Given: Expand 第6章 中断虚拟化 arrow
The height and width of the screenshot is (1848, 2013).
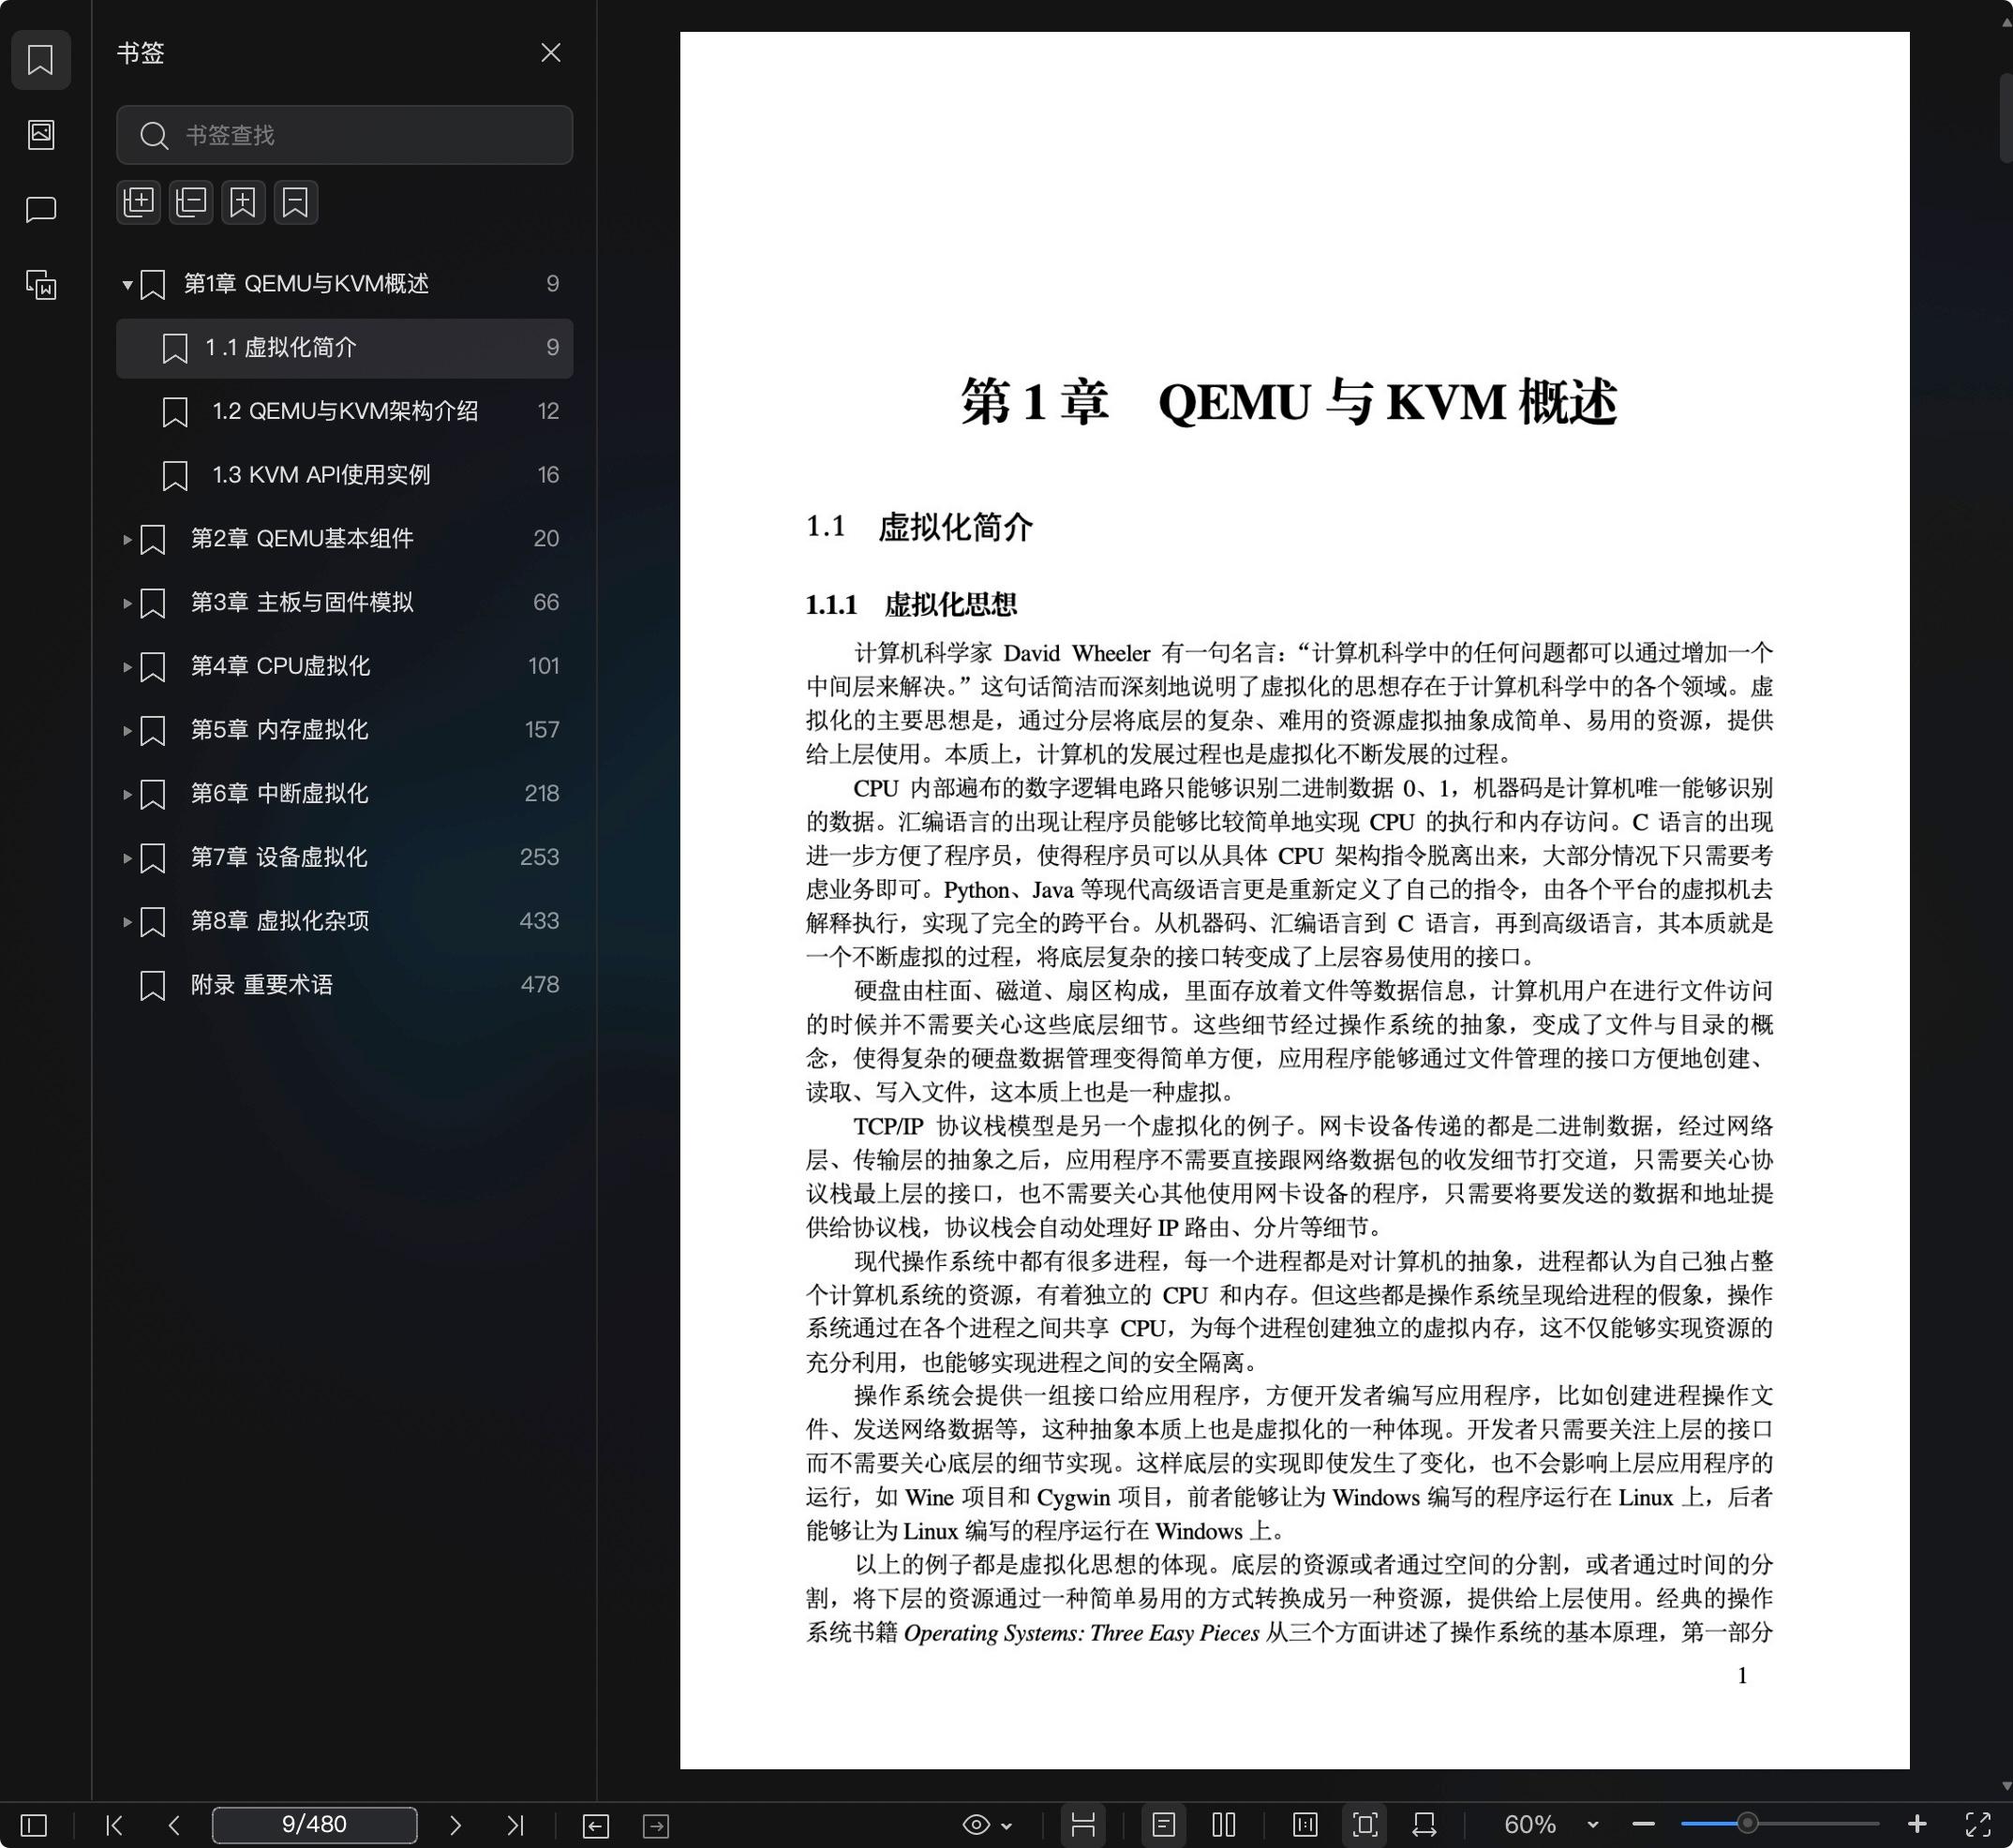Looking at the screenshot, I should click(127, 794).
